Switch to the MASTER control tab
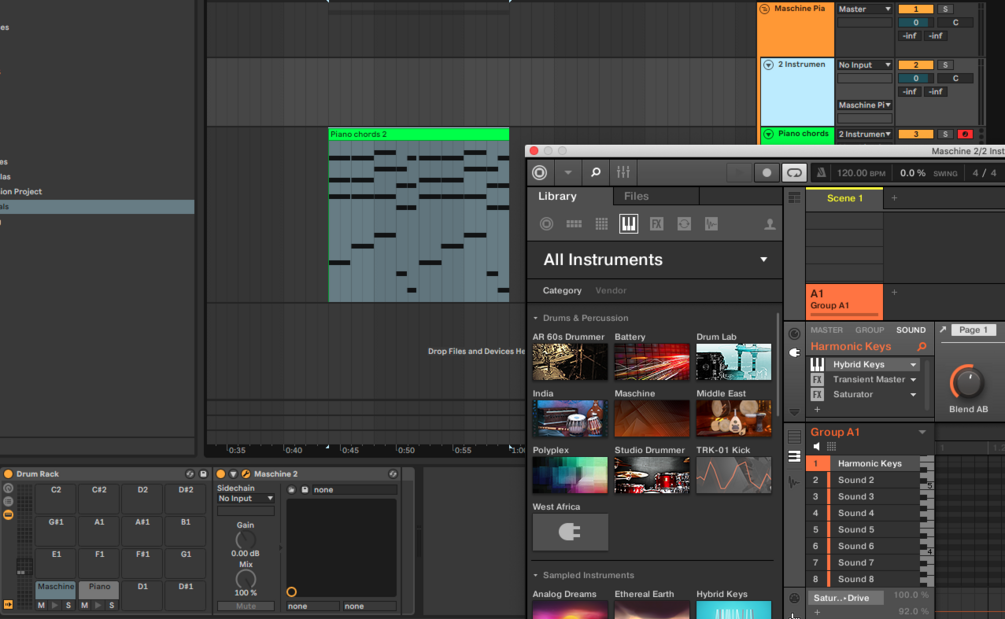Image resolution: width=1005 pixels, height=619 pixels. 826,330
